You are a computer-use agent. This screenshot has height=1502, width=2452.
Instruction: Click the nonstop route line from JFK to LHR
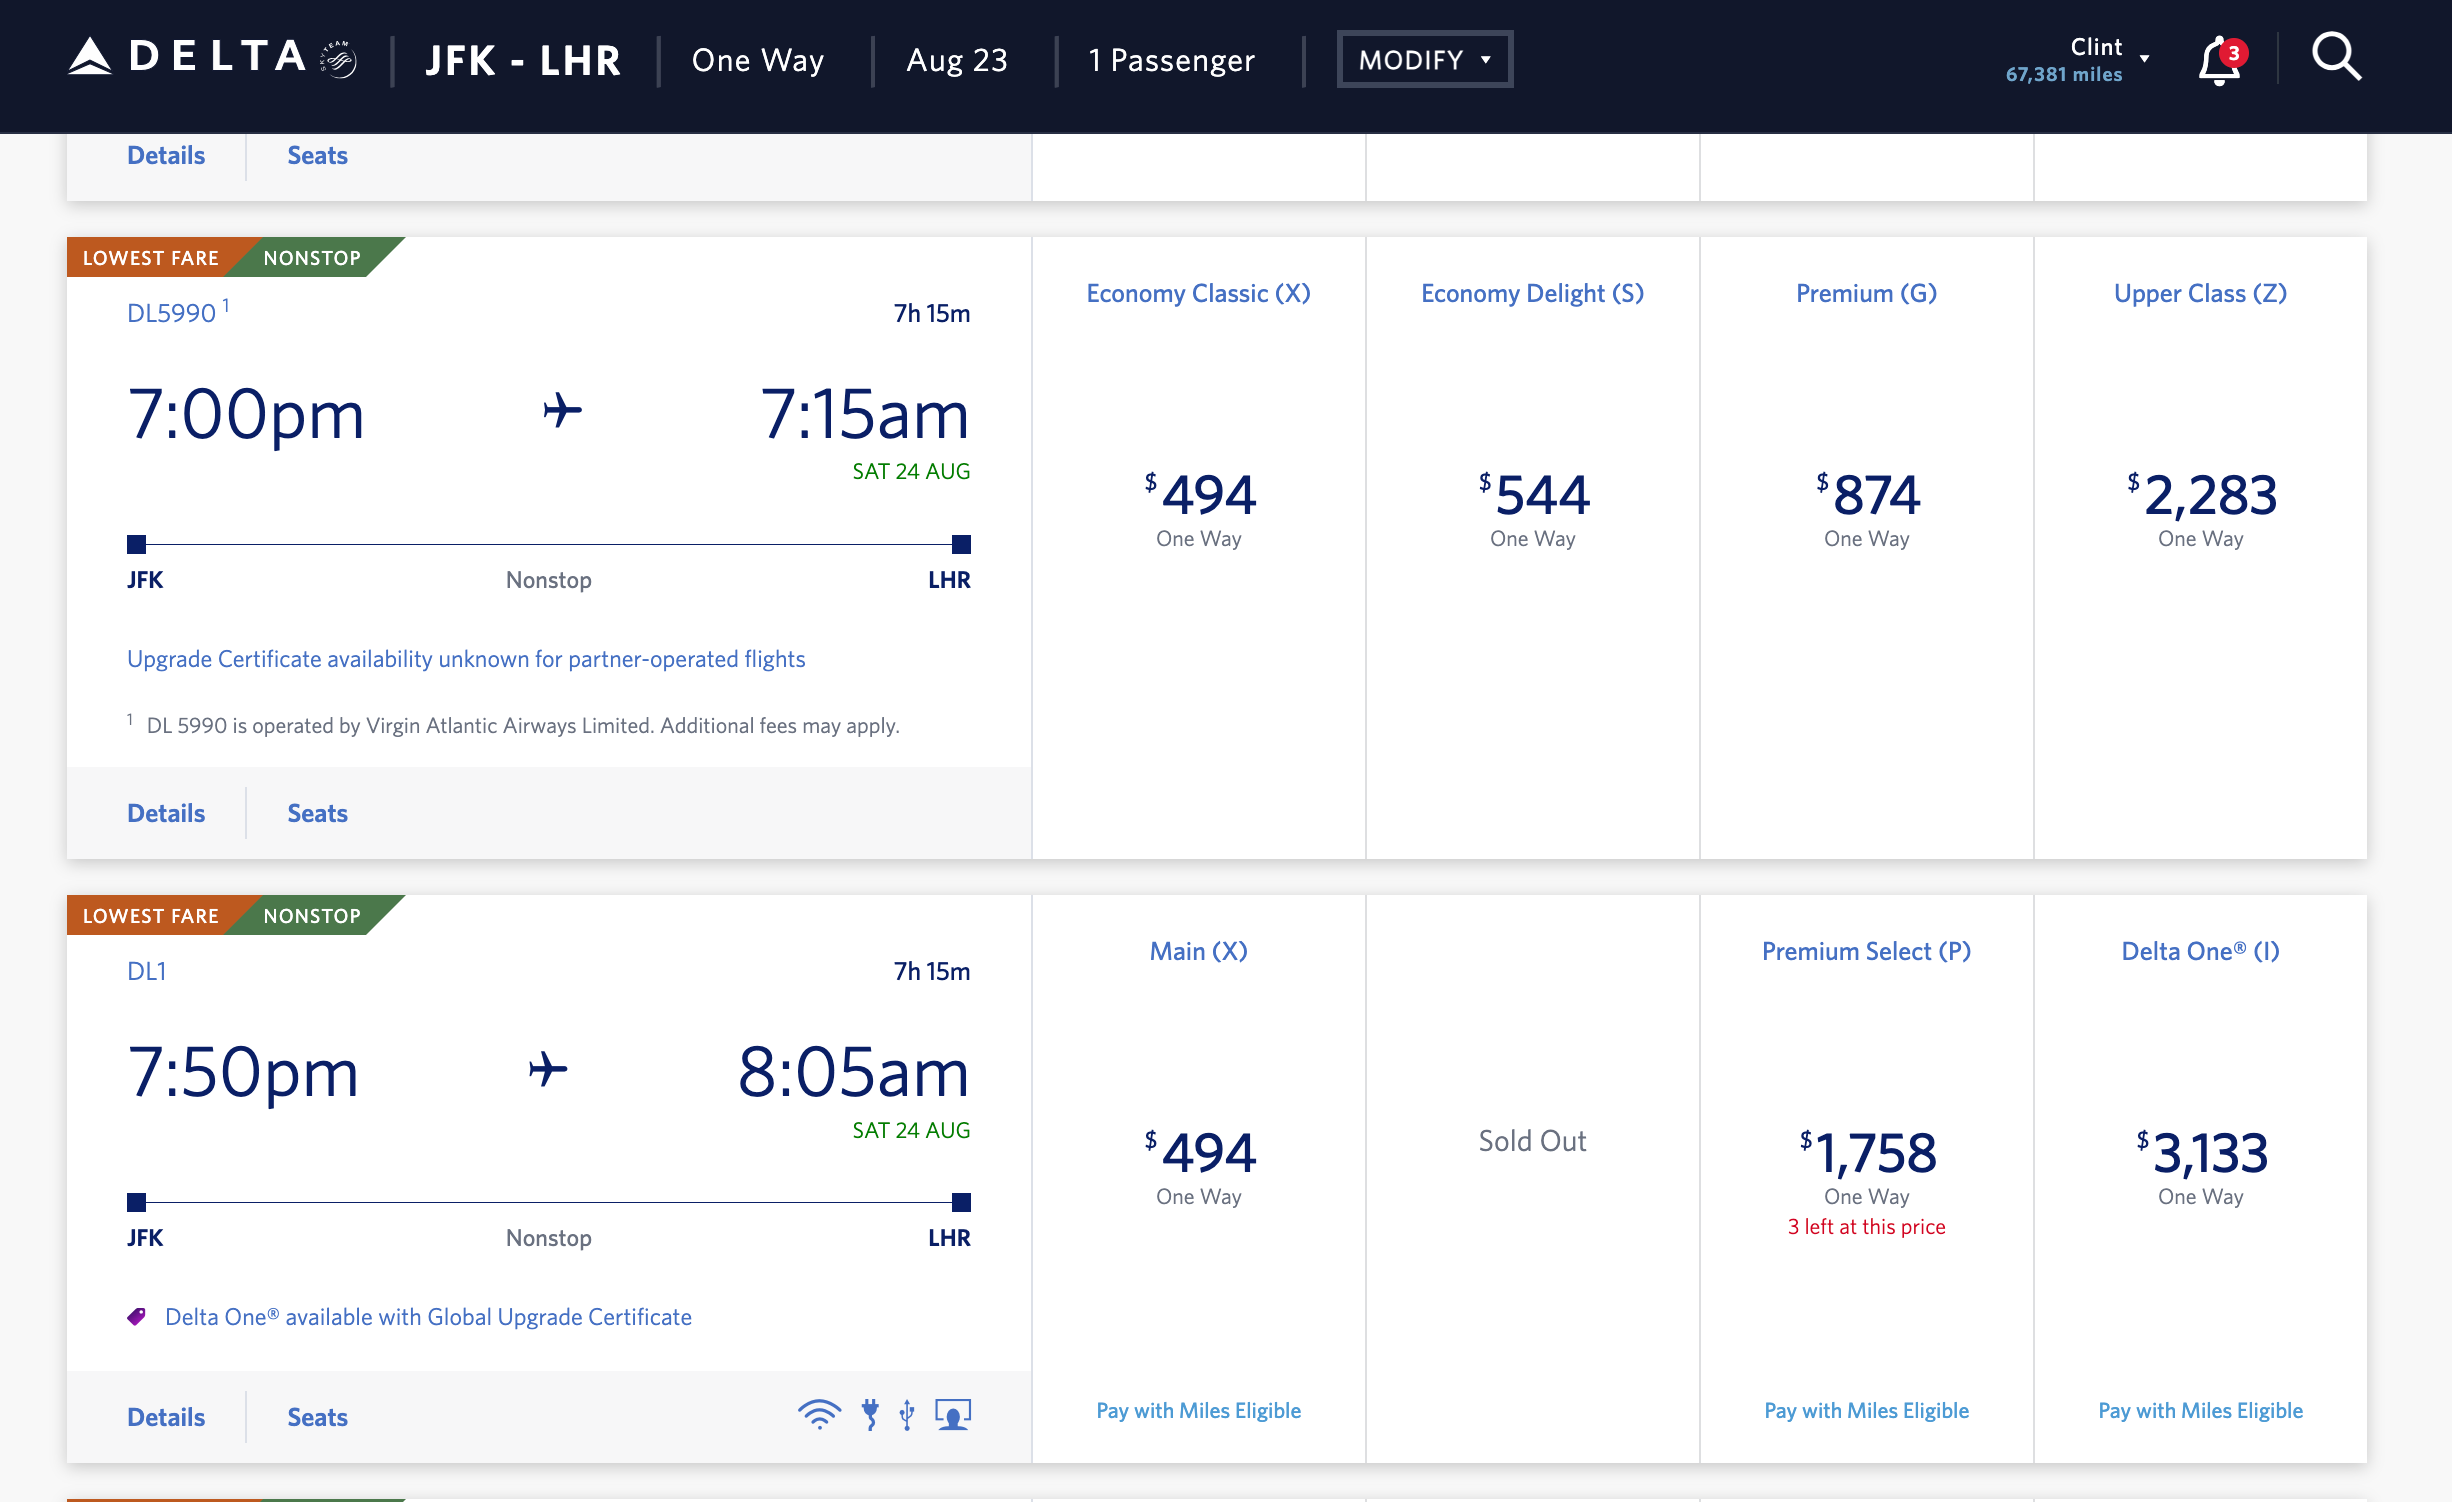[x=549, y=545]
